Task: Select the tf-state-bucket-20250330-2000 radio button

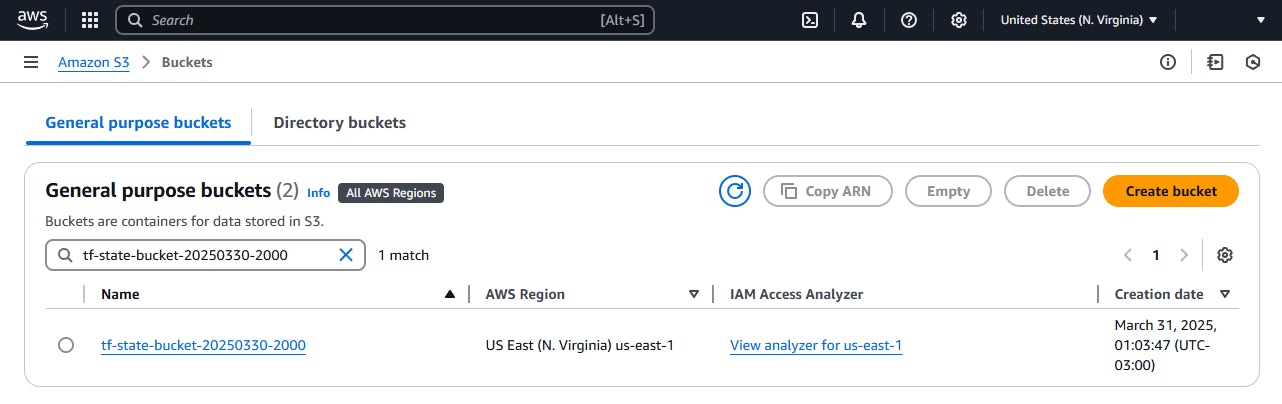Action: click(66, 345)
